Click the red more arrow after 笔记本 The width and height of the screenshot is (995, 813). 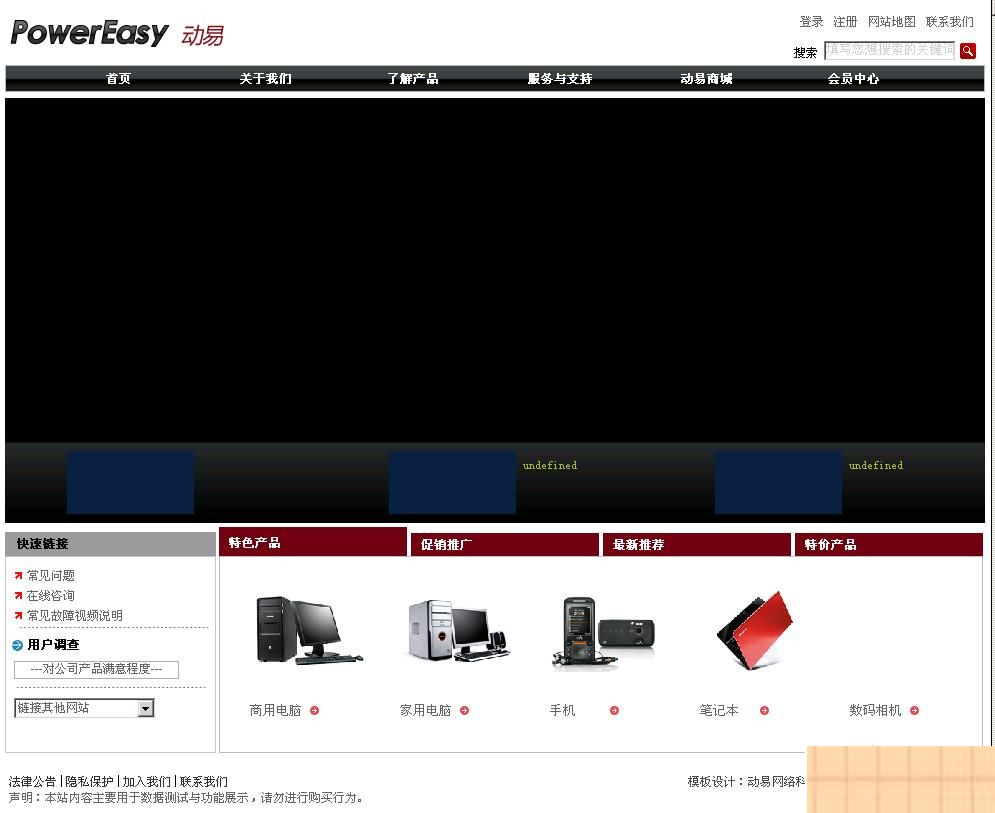click(764, 711)
